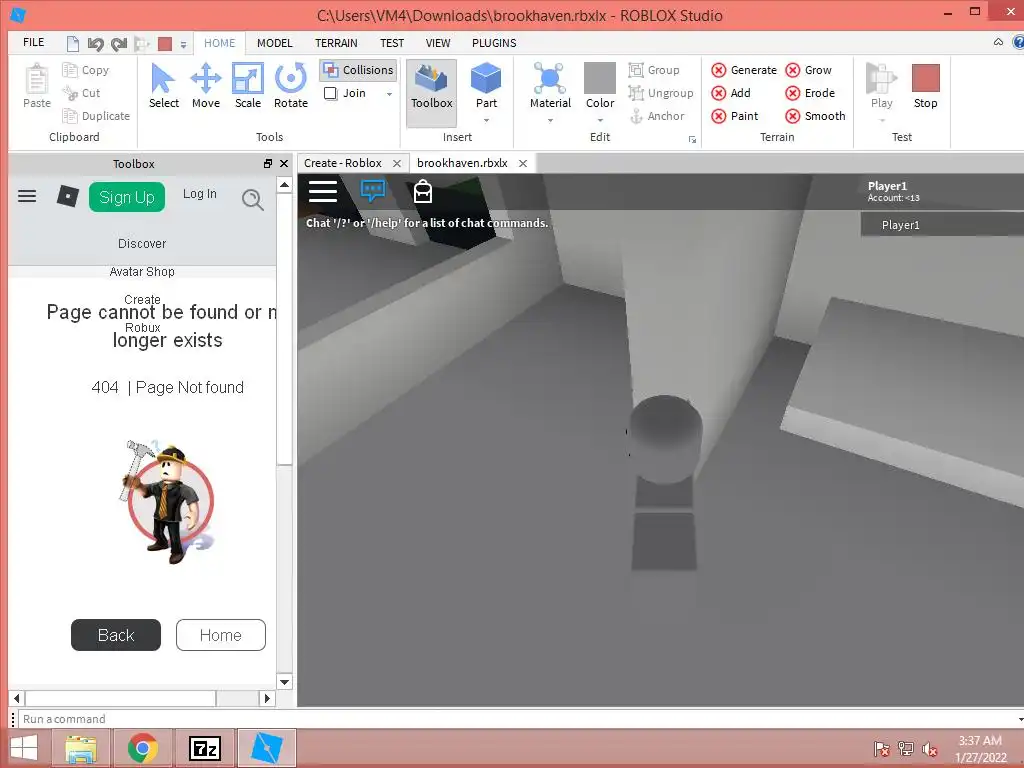
Task: Click Paint terrain tool
Action: (735, 116)
